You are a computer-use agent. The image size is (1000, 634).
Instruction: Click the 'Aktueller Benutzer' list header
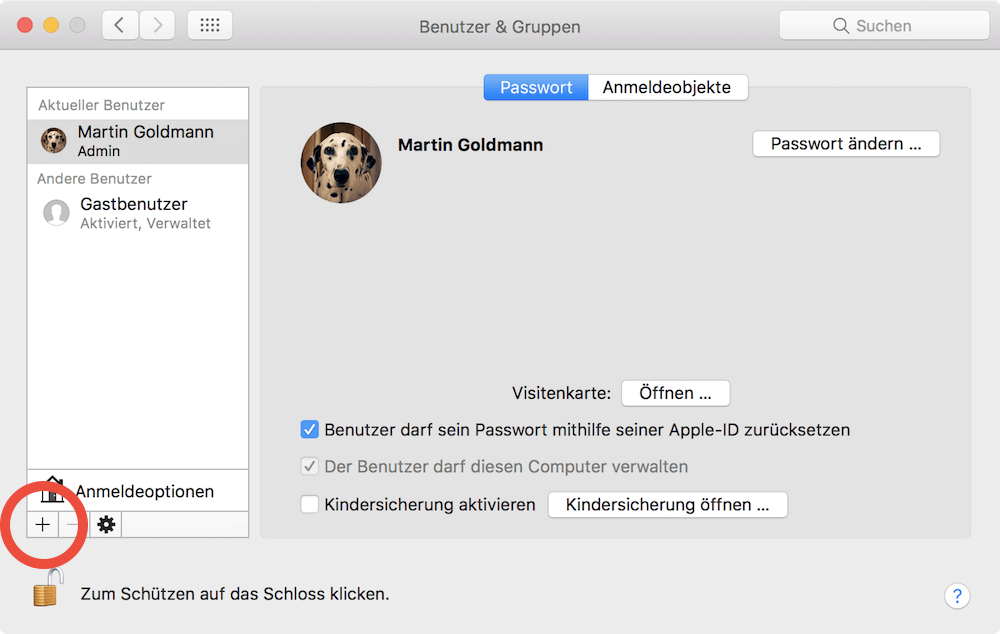click(x=101, y=105)
